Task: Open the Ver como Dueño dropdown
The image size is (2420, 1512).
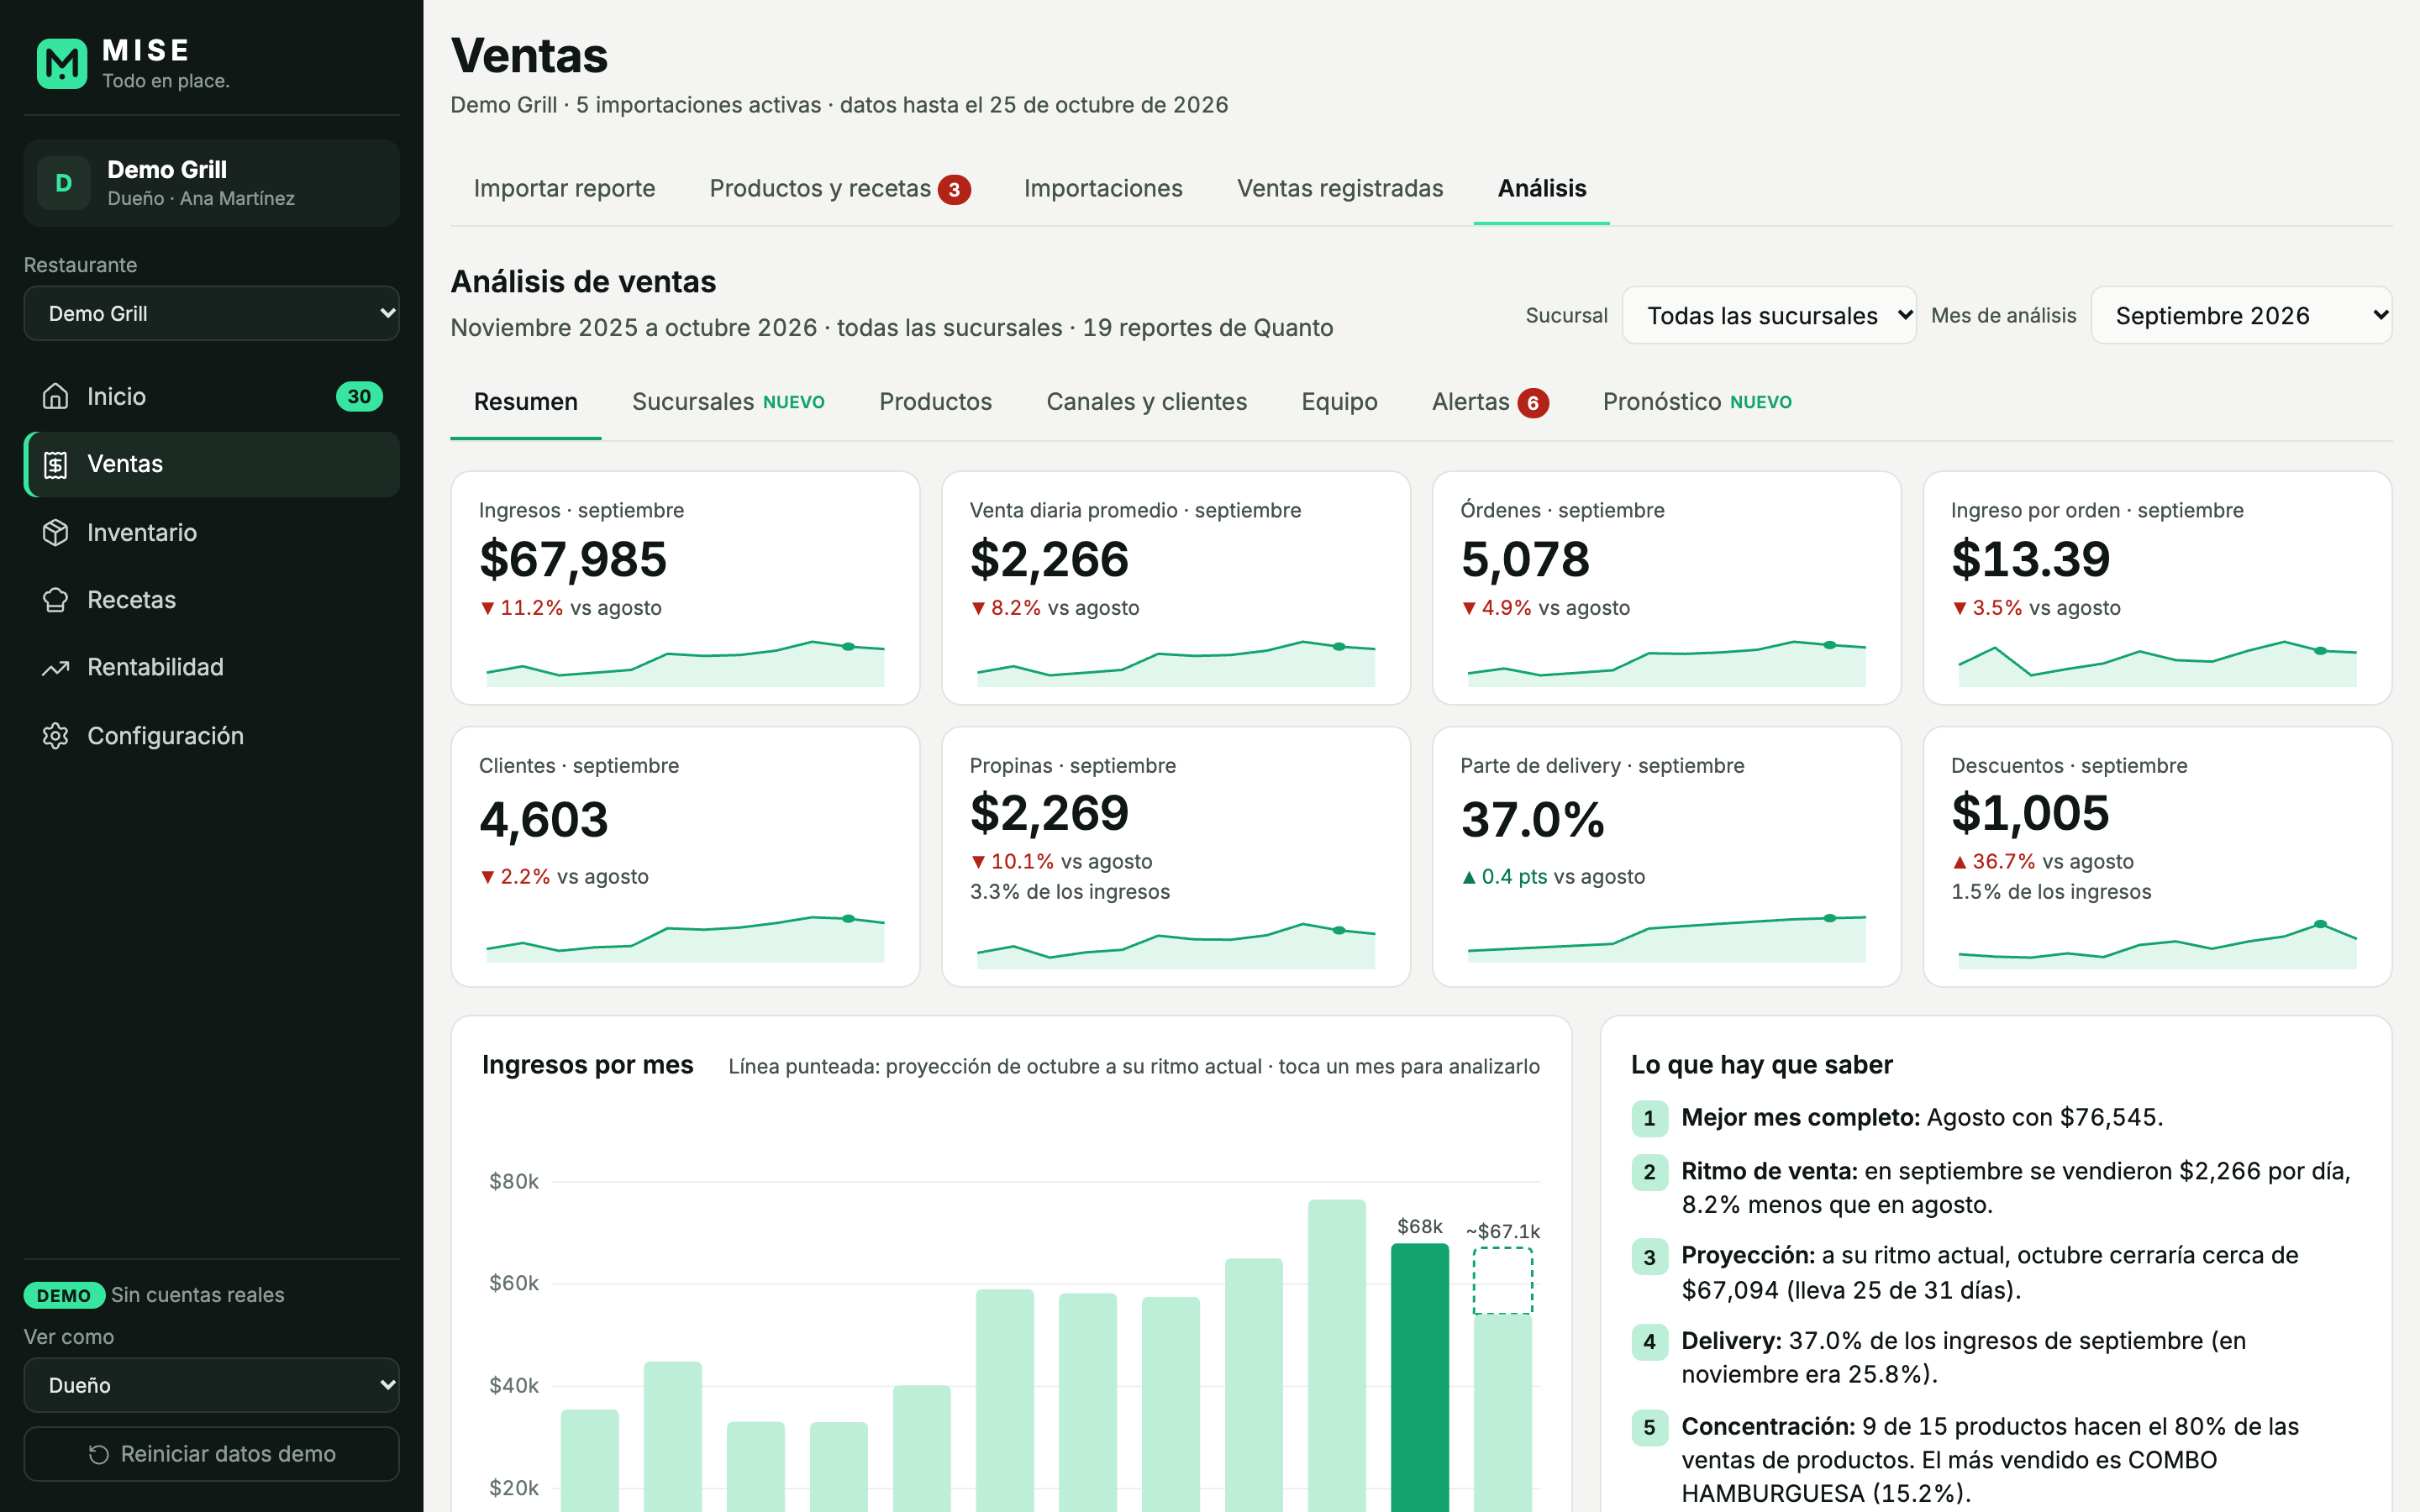Action: pyautogui.click(x=212, y=1385)
